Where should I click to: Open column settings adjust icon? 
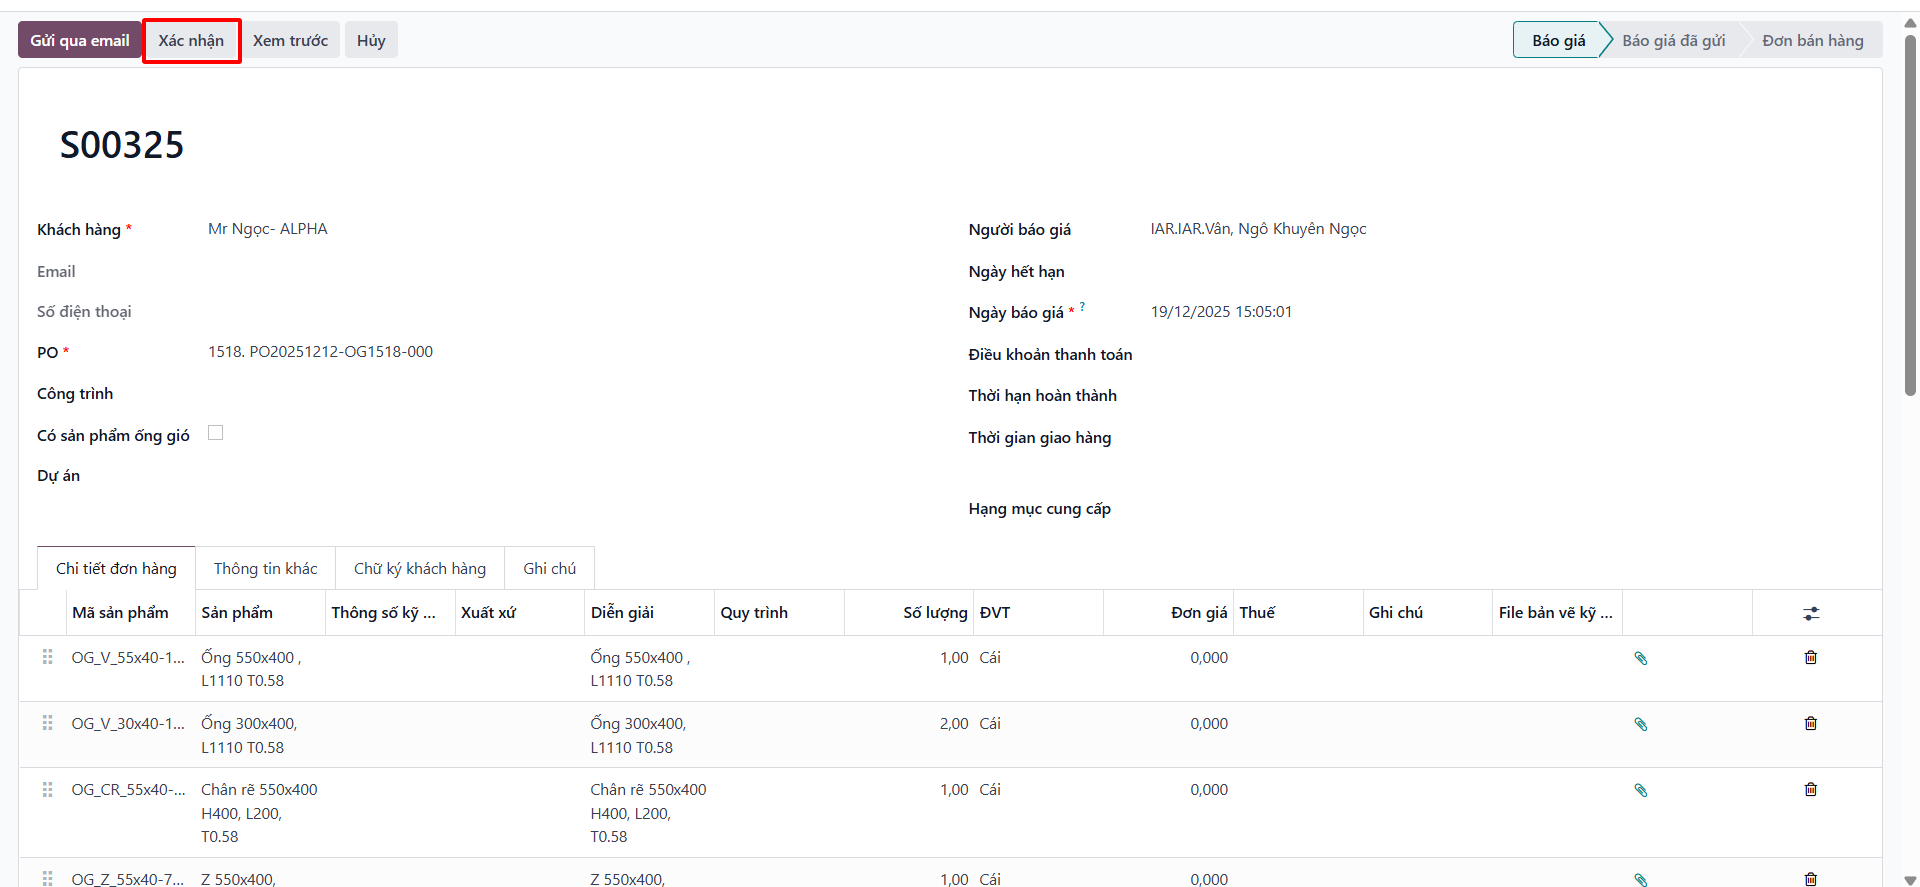1811,613
